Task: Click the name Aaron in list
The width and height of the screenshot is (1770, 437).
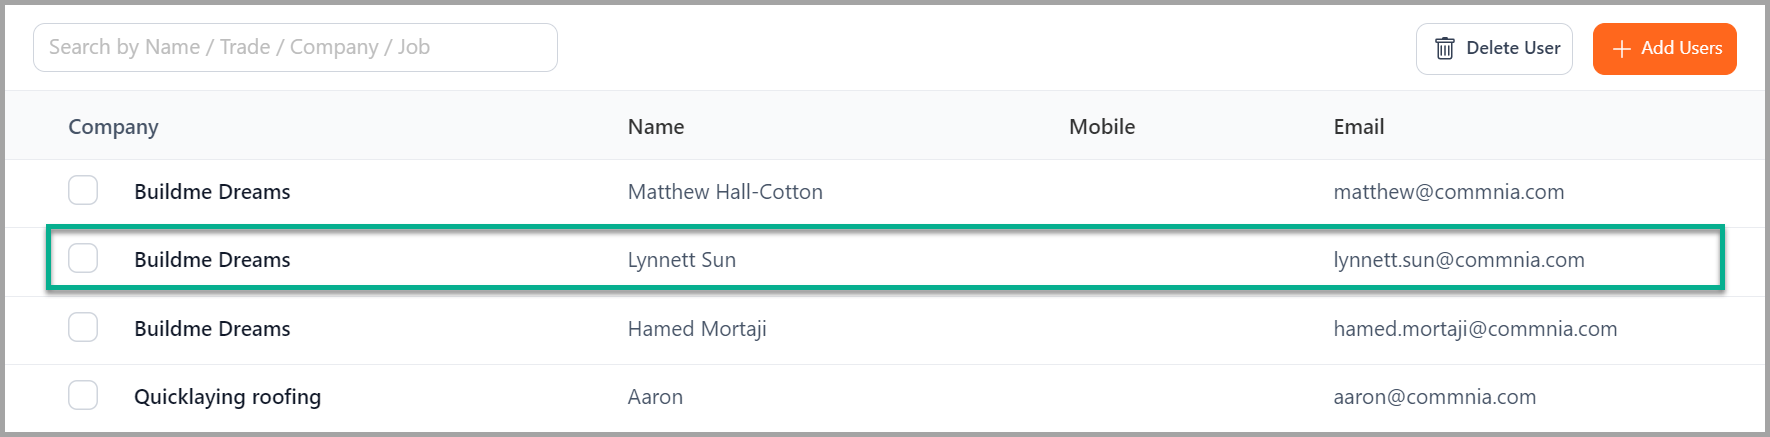Action: pyautogui.click(x=655, y=397)
